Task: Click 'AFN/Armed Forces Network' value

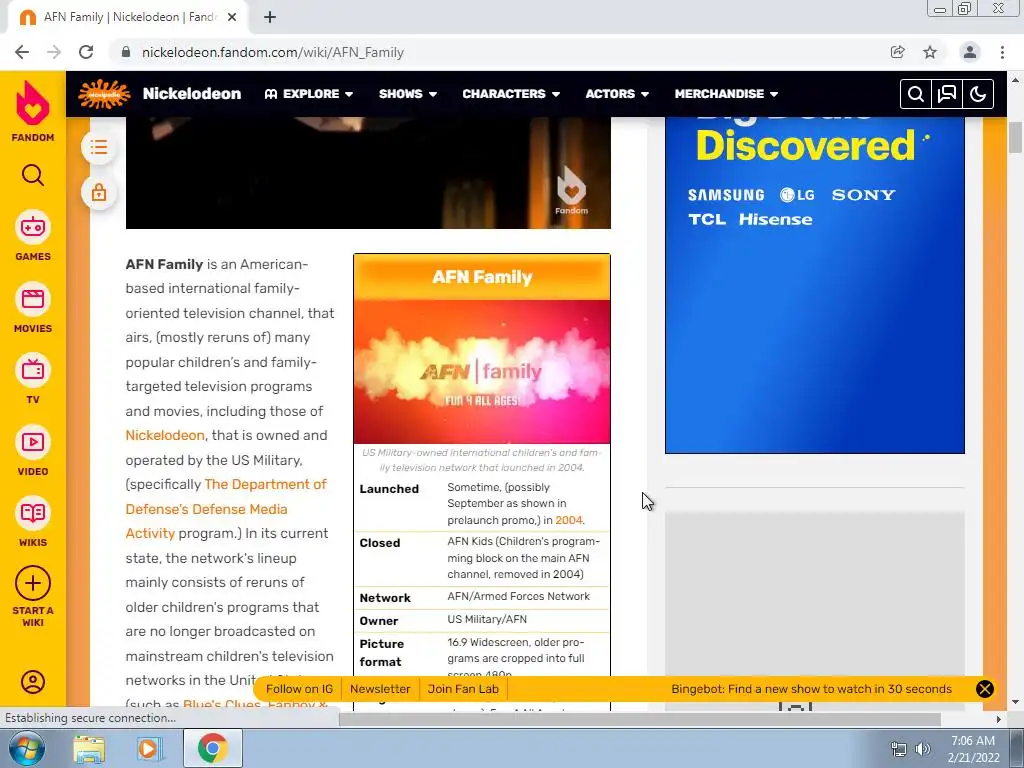Action: 519,596
